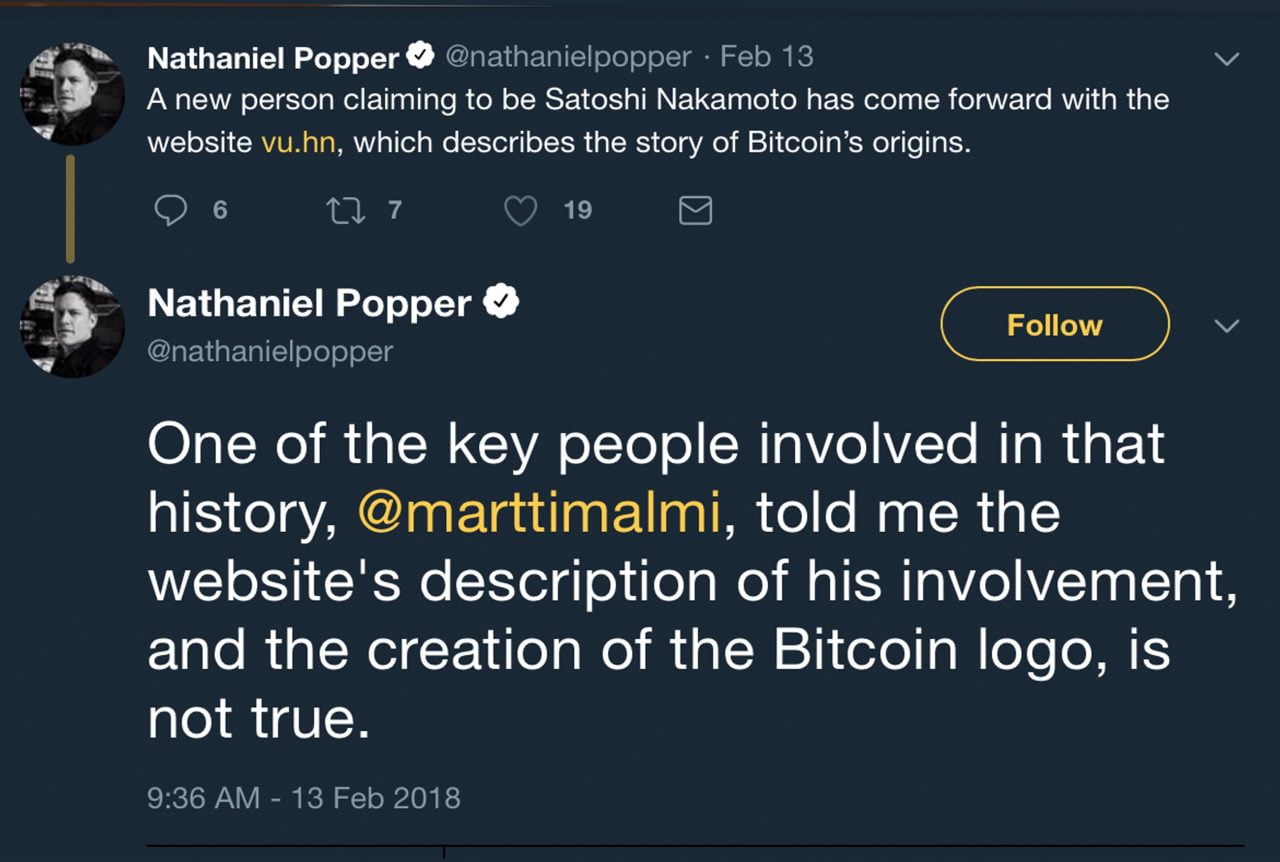Select the retweet icon on the first tweet
The width and height of the screenshot is (1280, 862).
click(344, 210)
